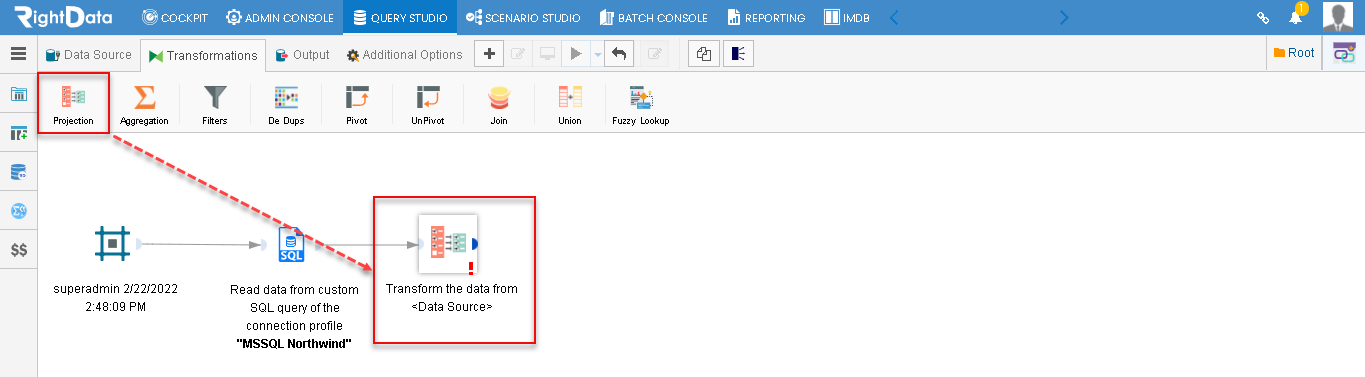
Task: Add a Join transformation
Action: coord(499,97)
